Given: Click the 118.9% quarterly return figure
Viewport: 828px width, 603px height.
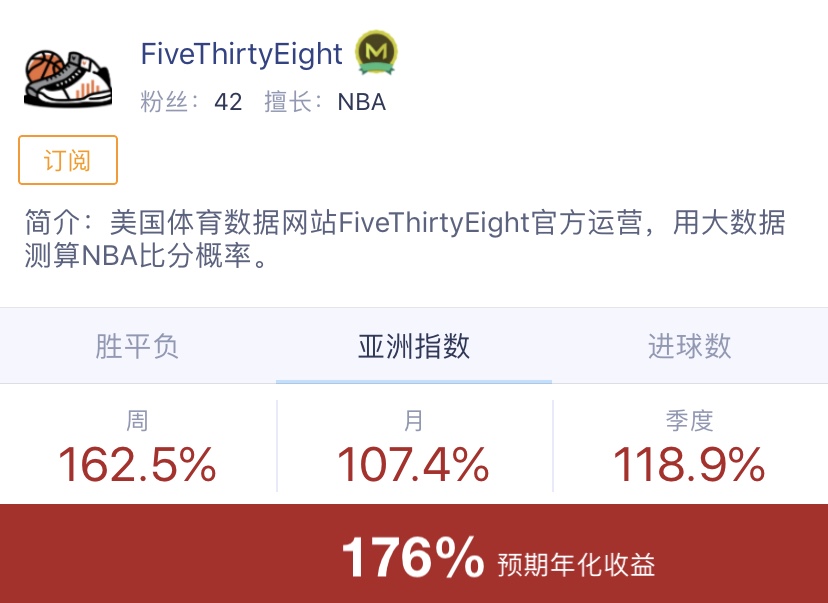Looking at the screenshot, I should coord(689,464).
